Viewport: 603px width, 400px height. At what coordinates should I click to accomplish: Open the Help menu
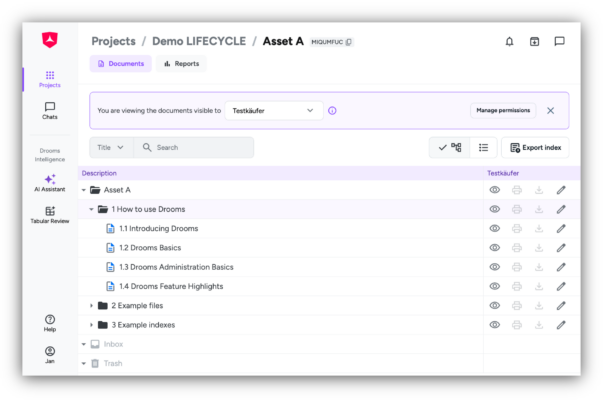tap(50, 323)
